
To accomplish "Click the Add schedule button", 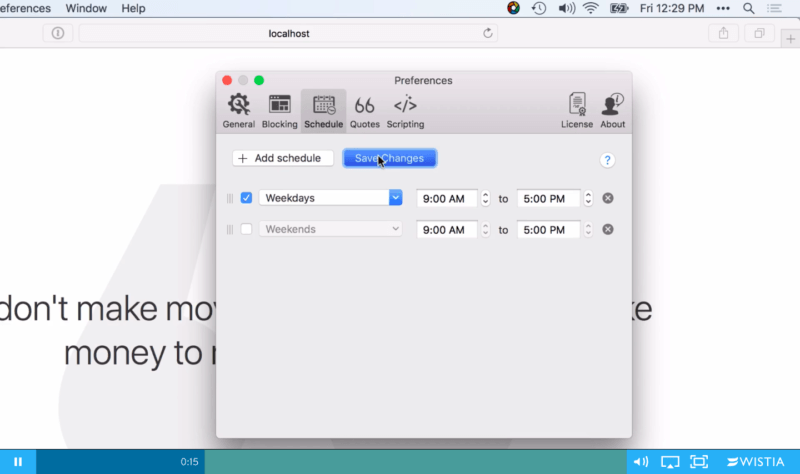I will (283, 158).
